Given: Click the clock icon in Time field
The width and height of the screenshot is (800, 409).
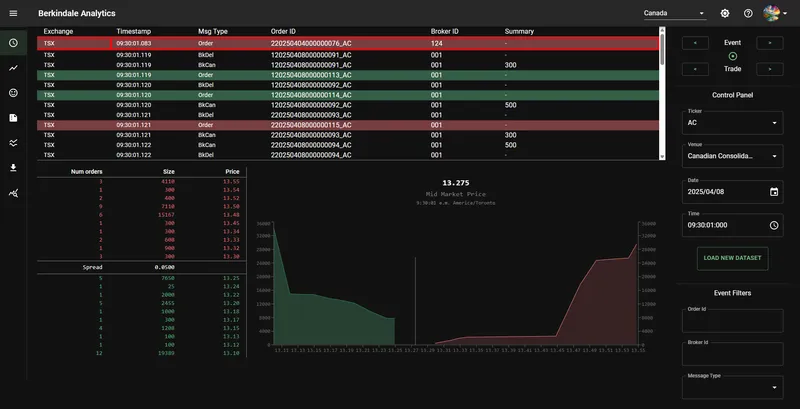Looking at the screenshot, I should click(773, 226).
